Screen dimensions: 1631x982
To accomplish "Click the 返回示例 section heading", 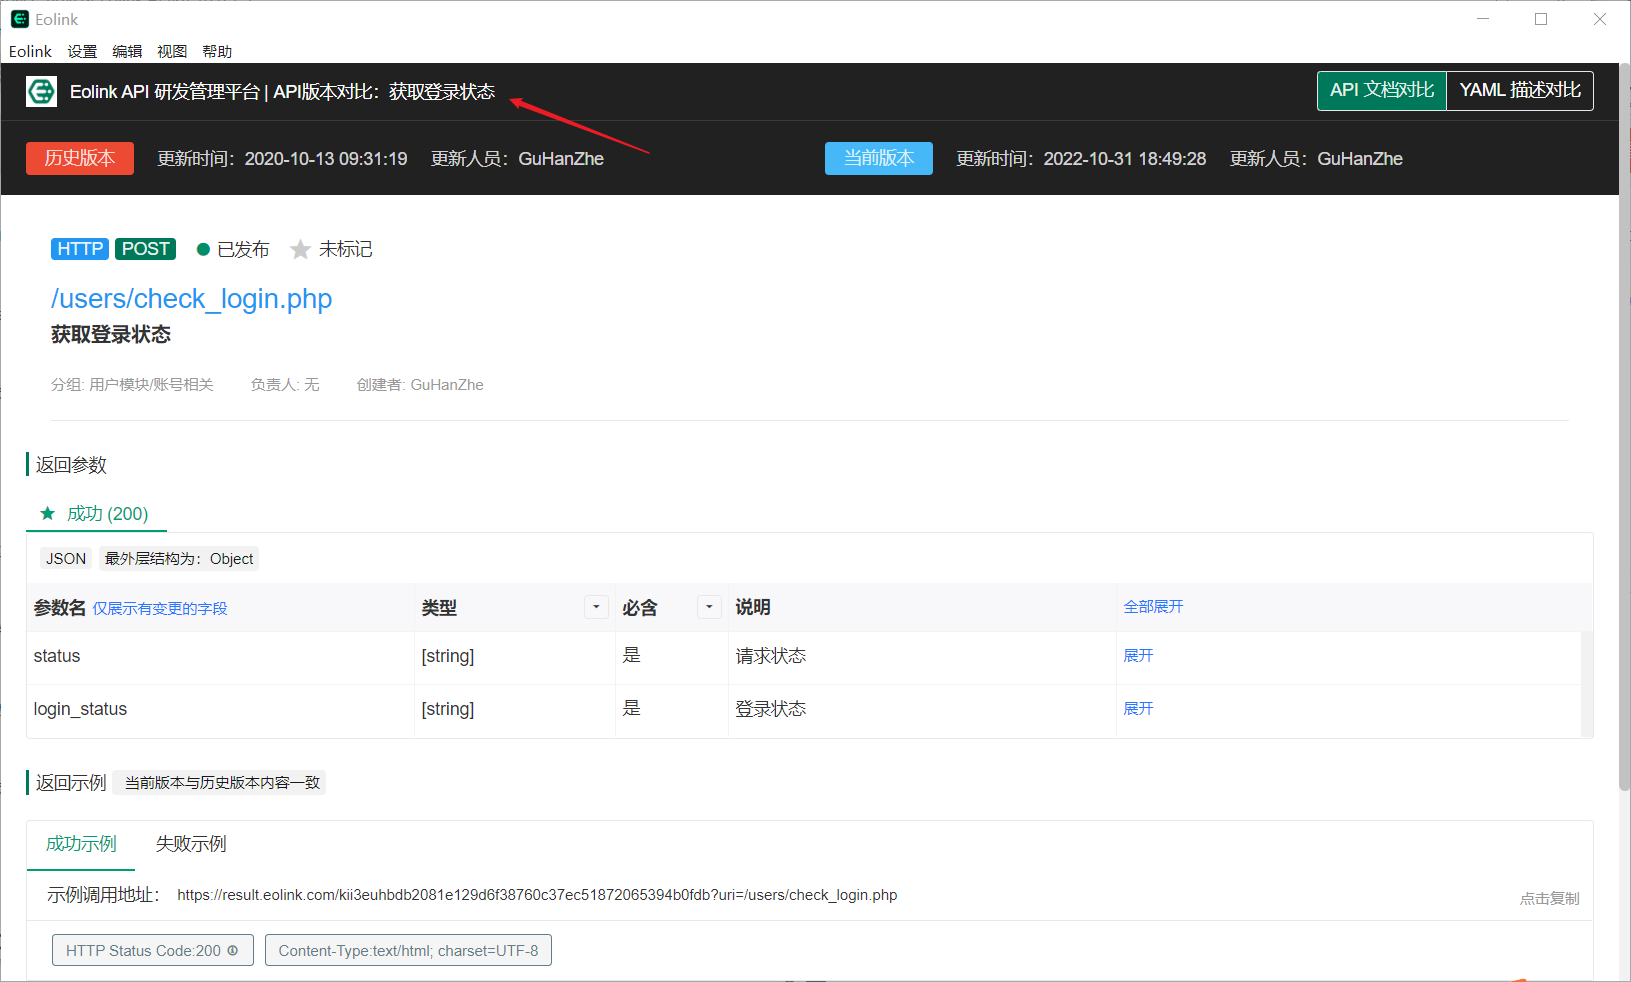I will pyautogui.click(x=71, y=783).
